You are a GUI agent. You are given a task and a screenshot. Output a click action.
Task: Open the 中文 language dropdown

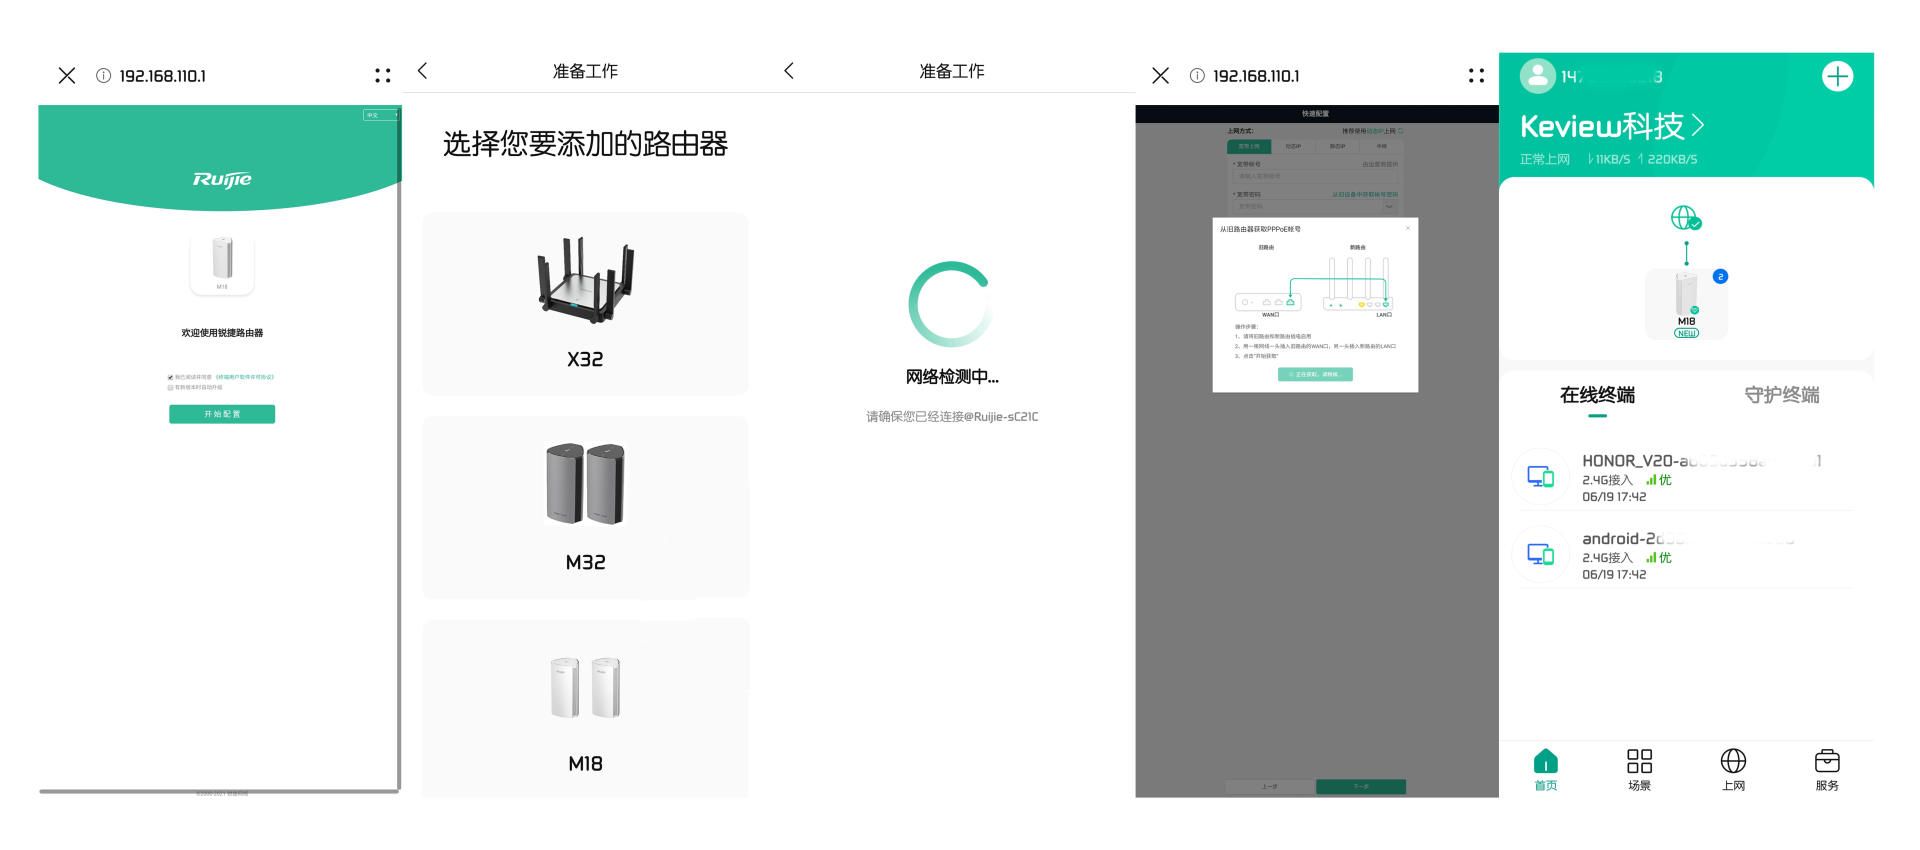[380, 115]
